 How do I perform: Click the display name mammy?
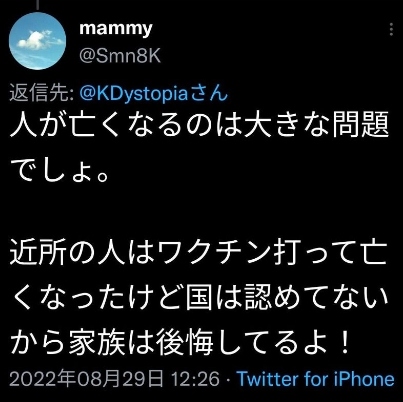pos(115,29)
